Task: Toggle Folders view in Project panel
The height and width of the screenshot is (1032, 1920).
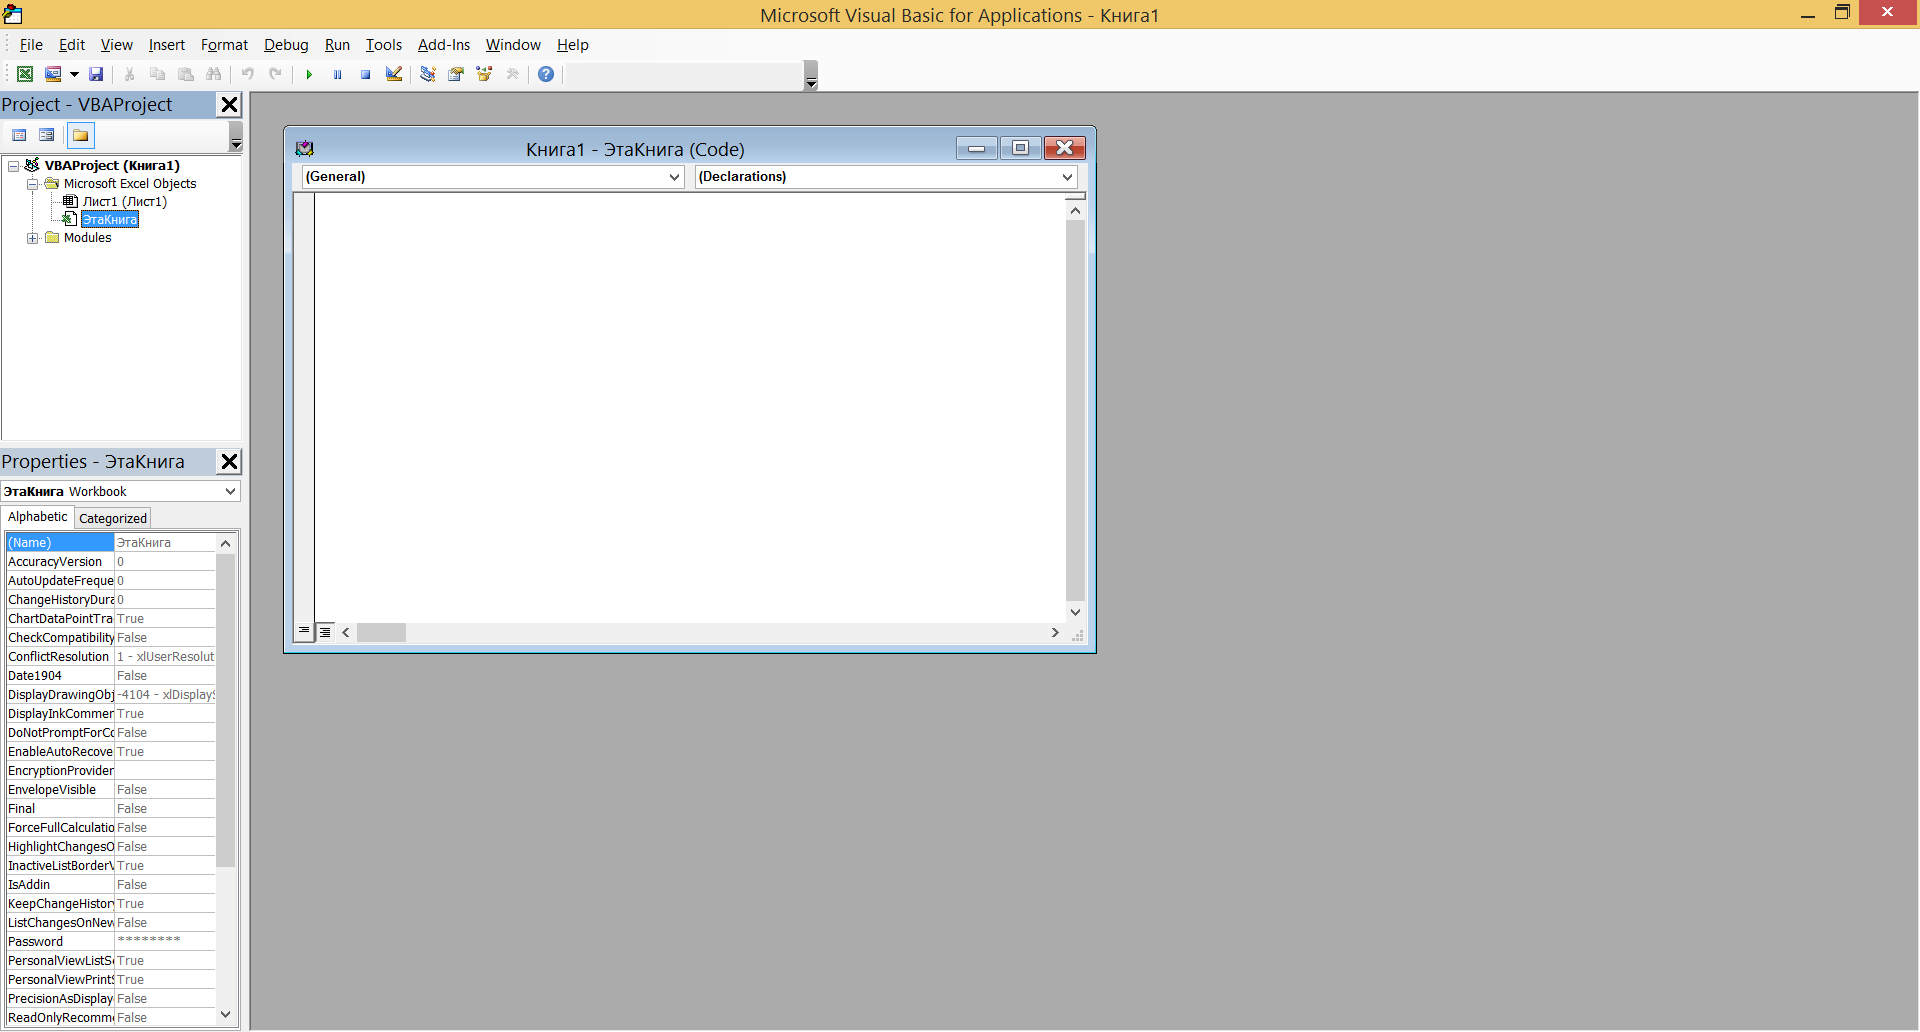Action: pyautogui.click(x=81, y=135)
